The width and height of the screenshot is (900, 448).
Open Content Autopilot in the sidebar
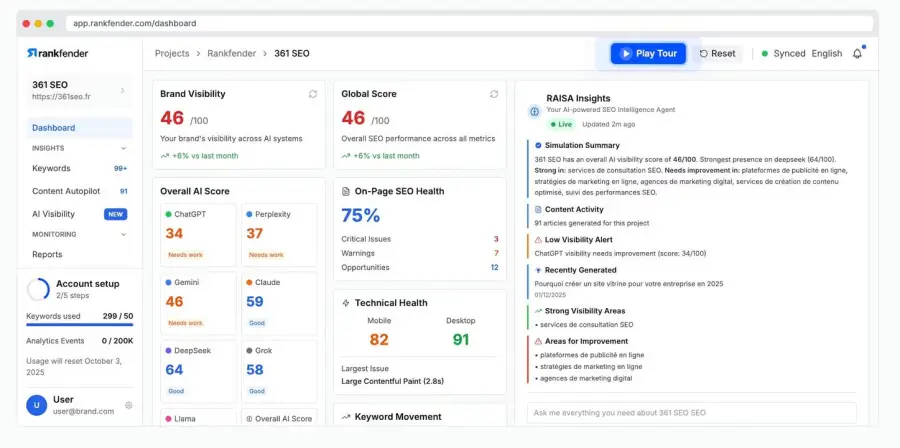79,191
